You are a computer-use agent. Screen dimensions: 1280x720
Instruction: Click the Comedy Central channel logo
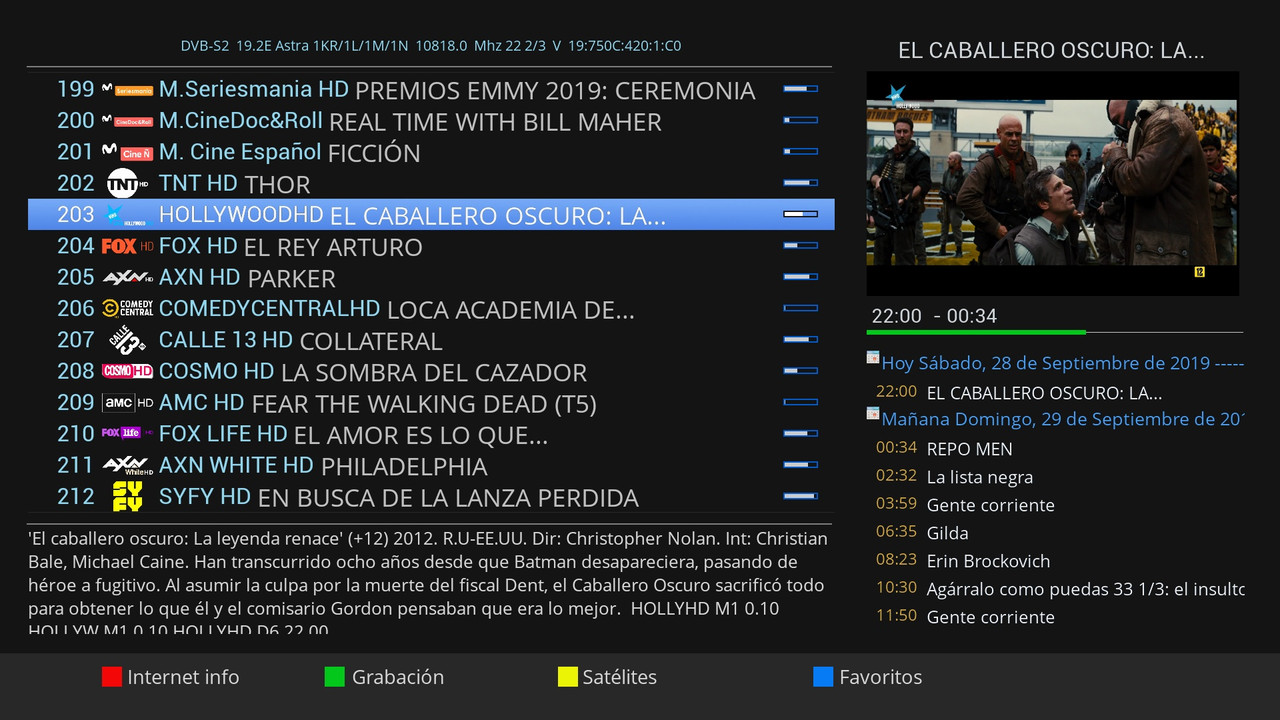128,308
